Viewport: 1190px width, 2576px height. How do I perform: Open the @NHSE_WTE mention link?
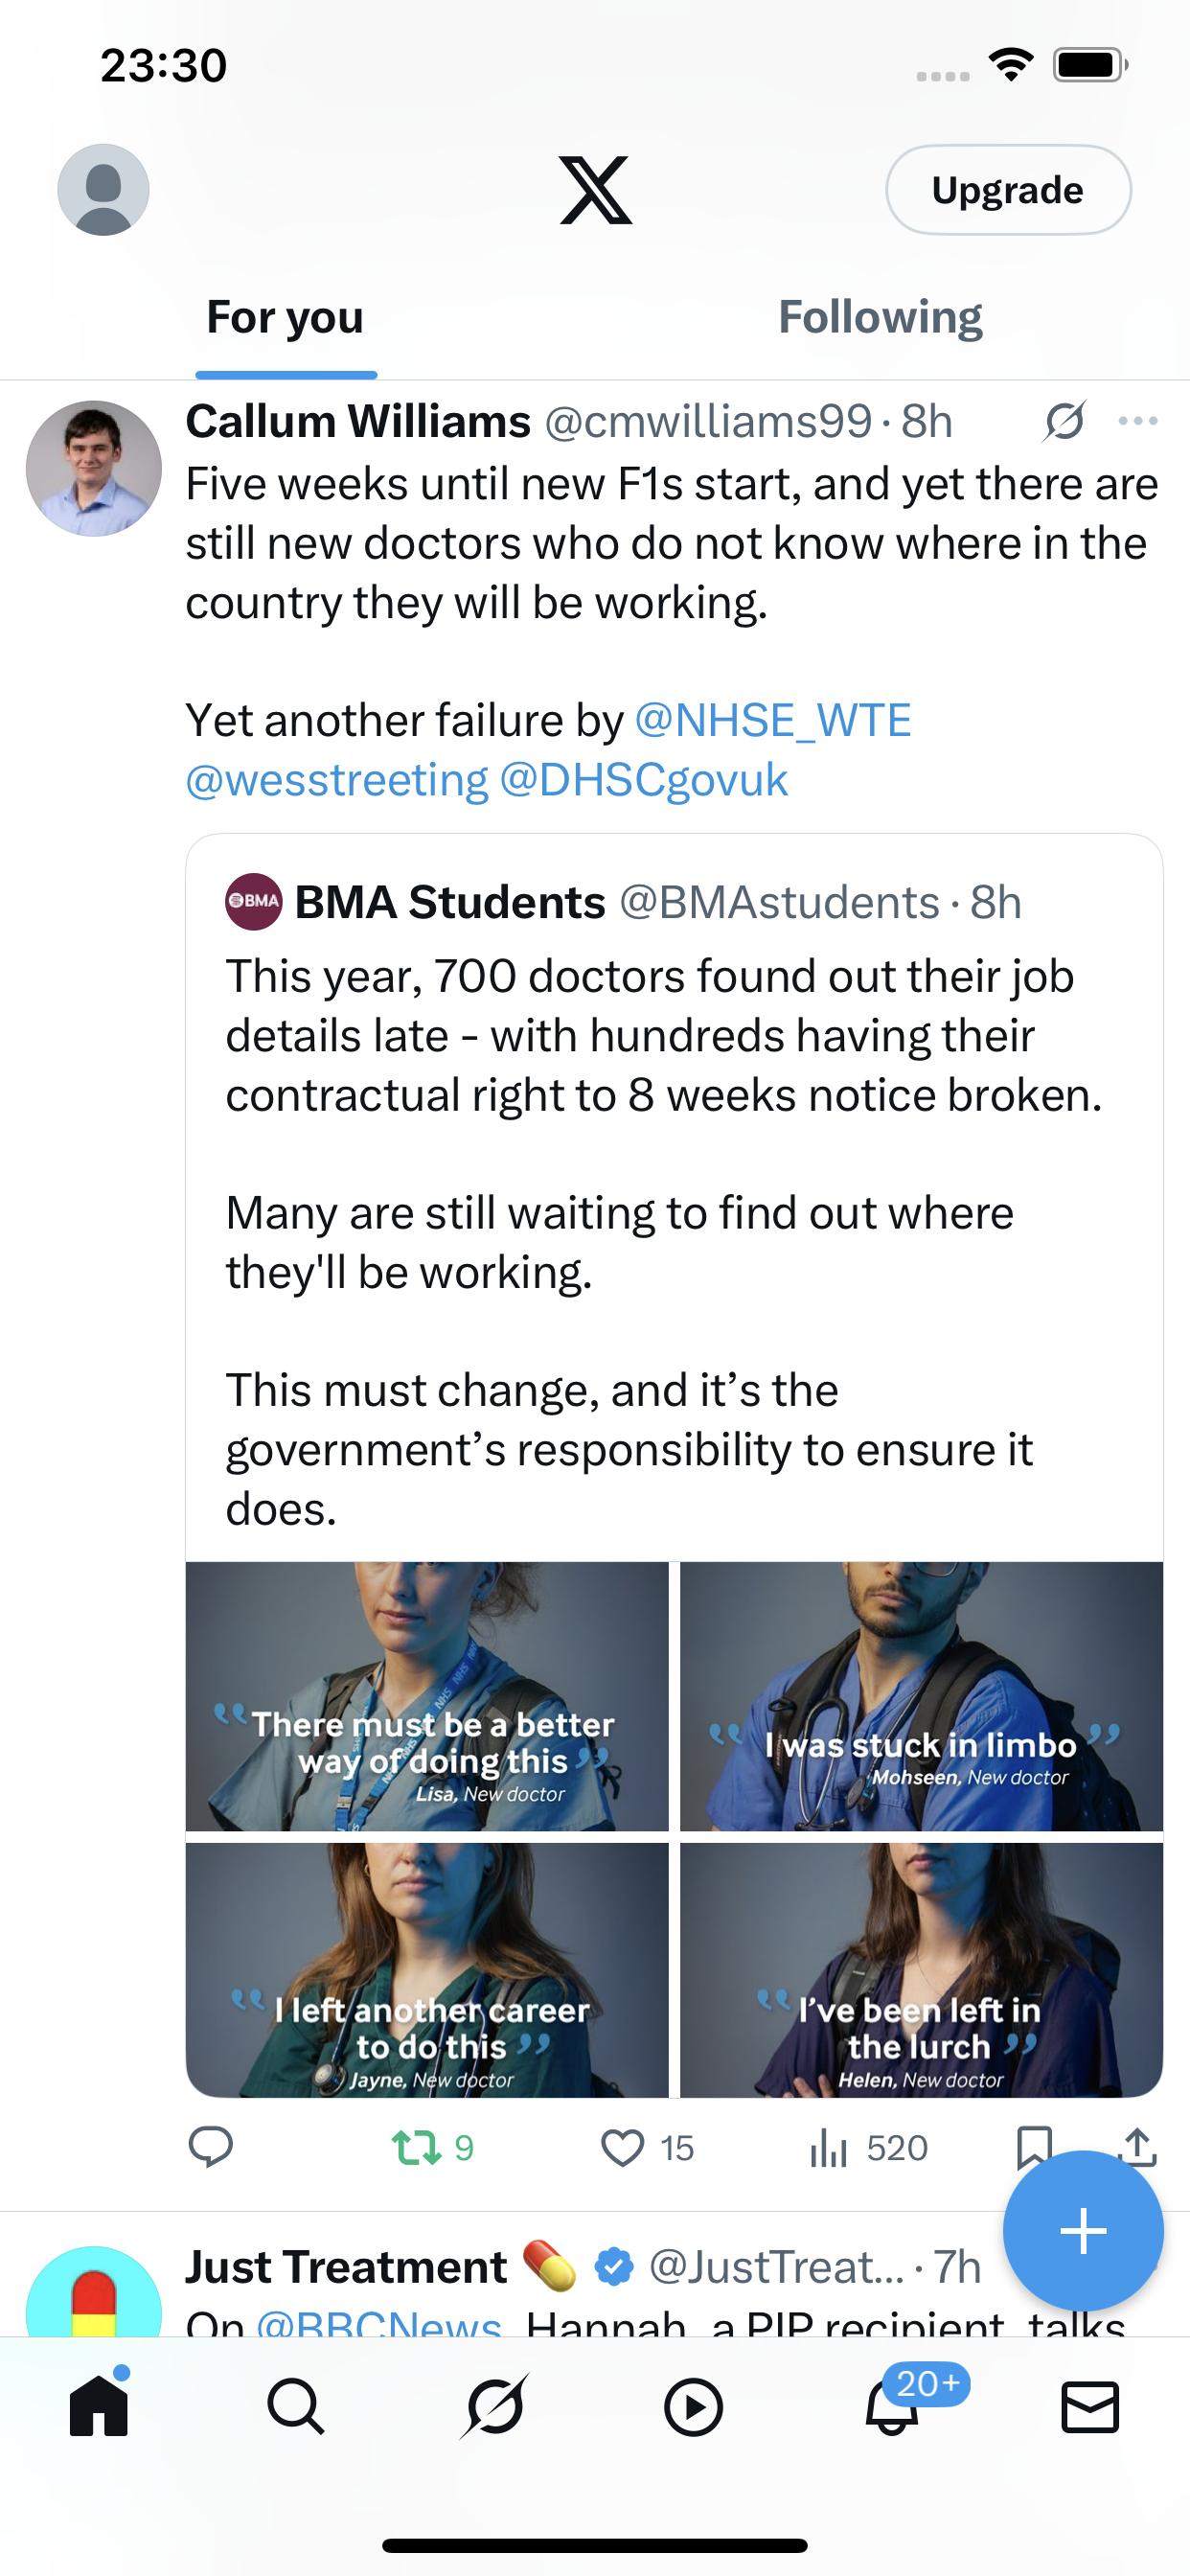click(x=773, y=720)
